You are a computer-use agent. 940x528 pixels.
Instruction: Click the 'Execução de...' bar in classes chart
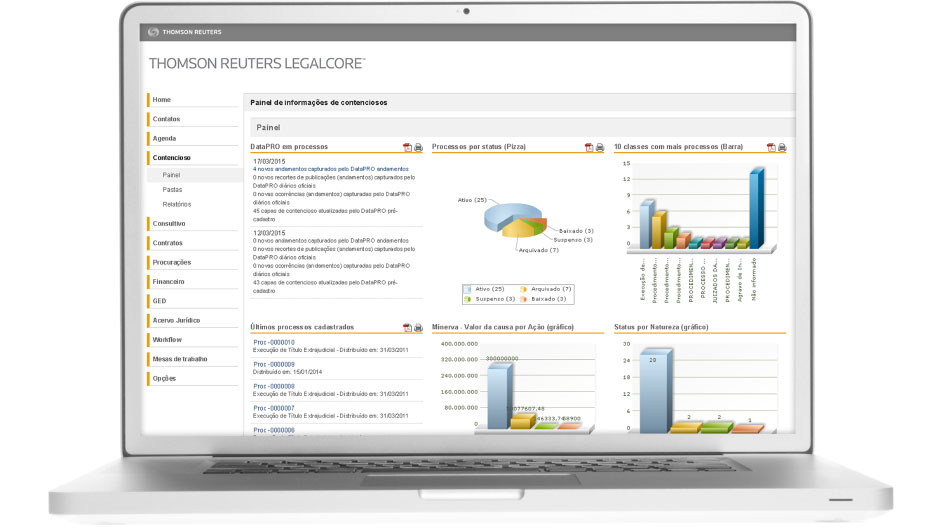pyautogui.click(x=646, y=225)
